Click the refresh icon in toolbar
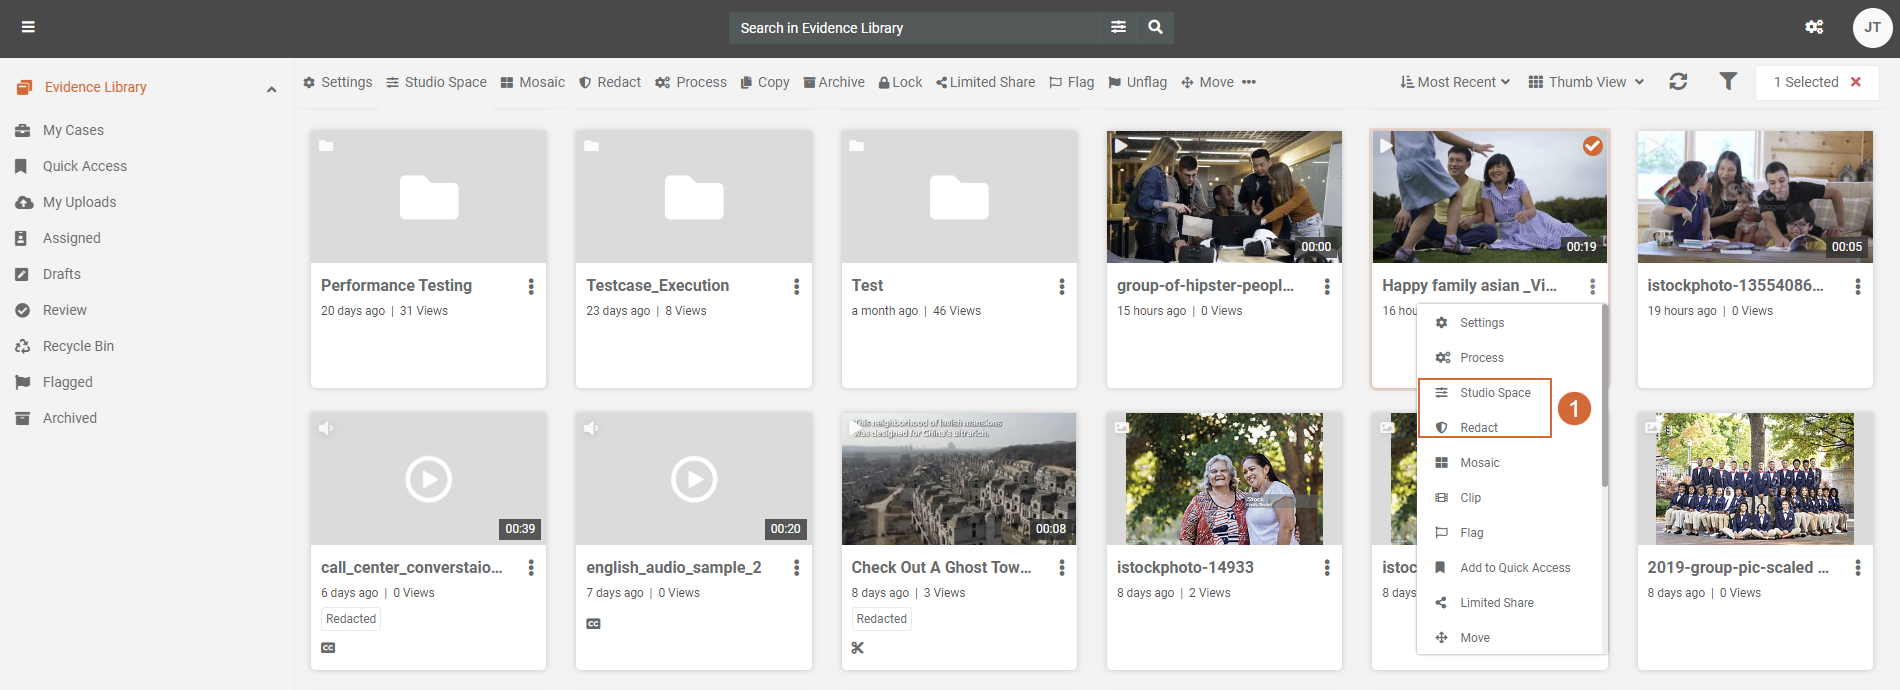Screen dimensions: 1900x690 click(x=1678, y=82)
